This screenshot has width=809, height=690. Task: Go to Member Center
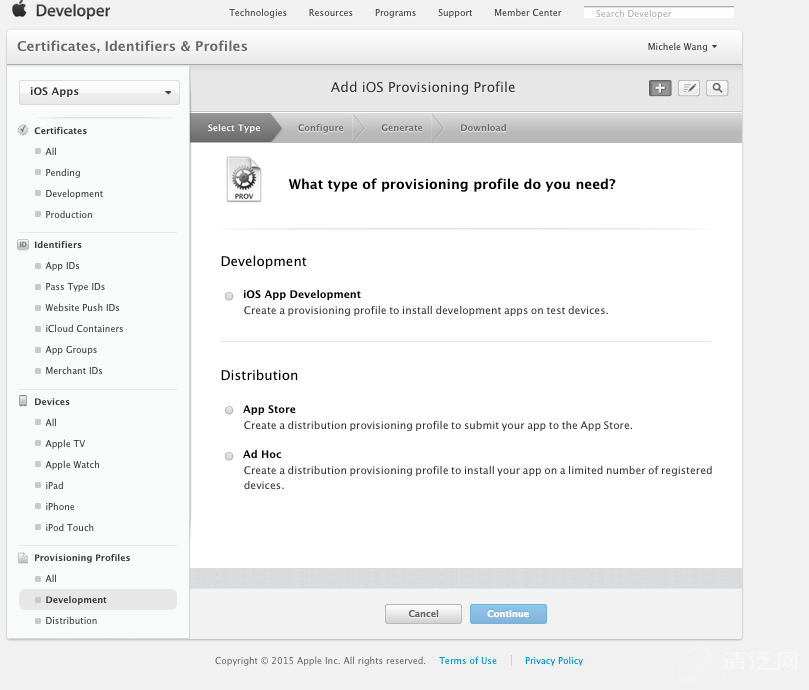(527, 13)
